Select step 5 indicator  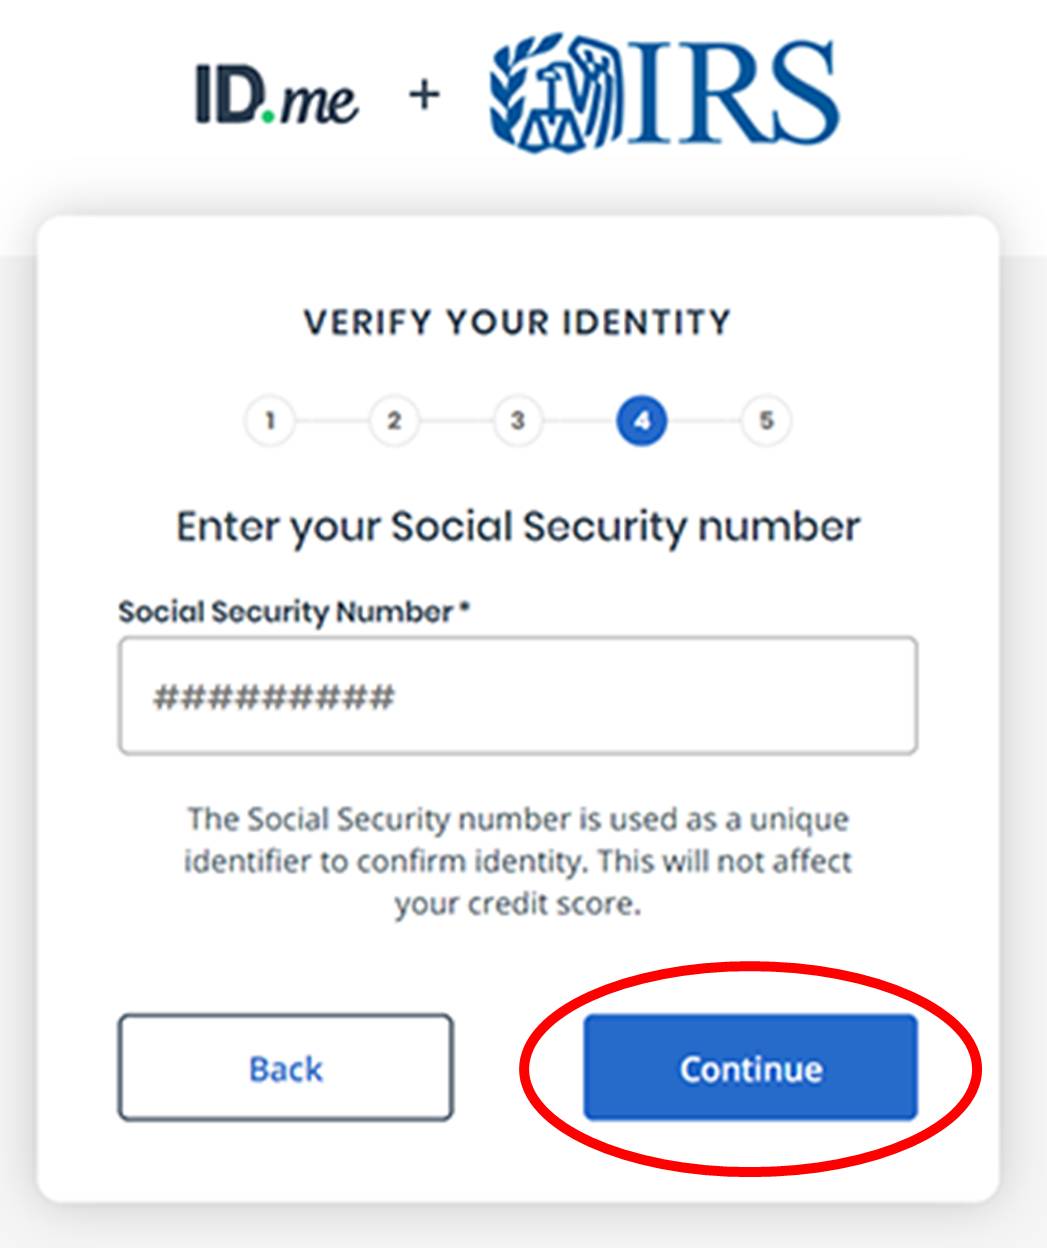[x=766, y=421]
